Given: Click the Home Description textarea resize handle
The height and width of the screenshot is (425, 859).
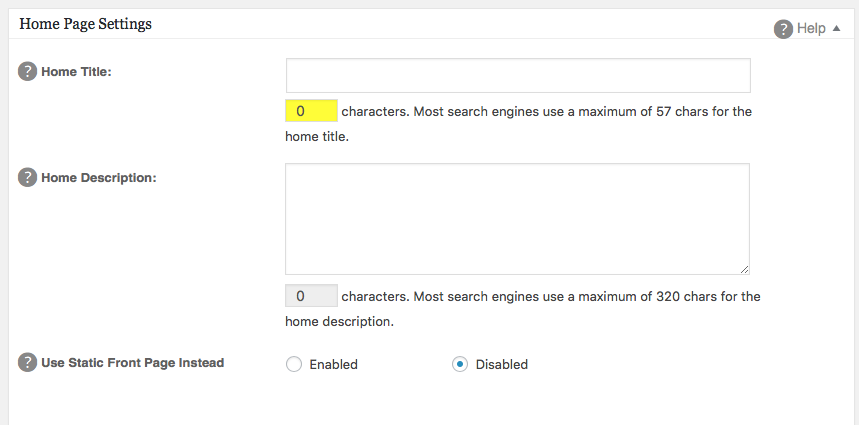Looking at the screenshot, I should coord(744,269).
